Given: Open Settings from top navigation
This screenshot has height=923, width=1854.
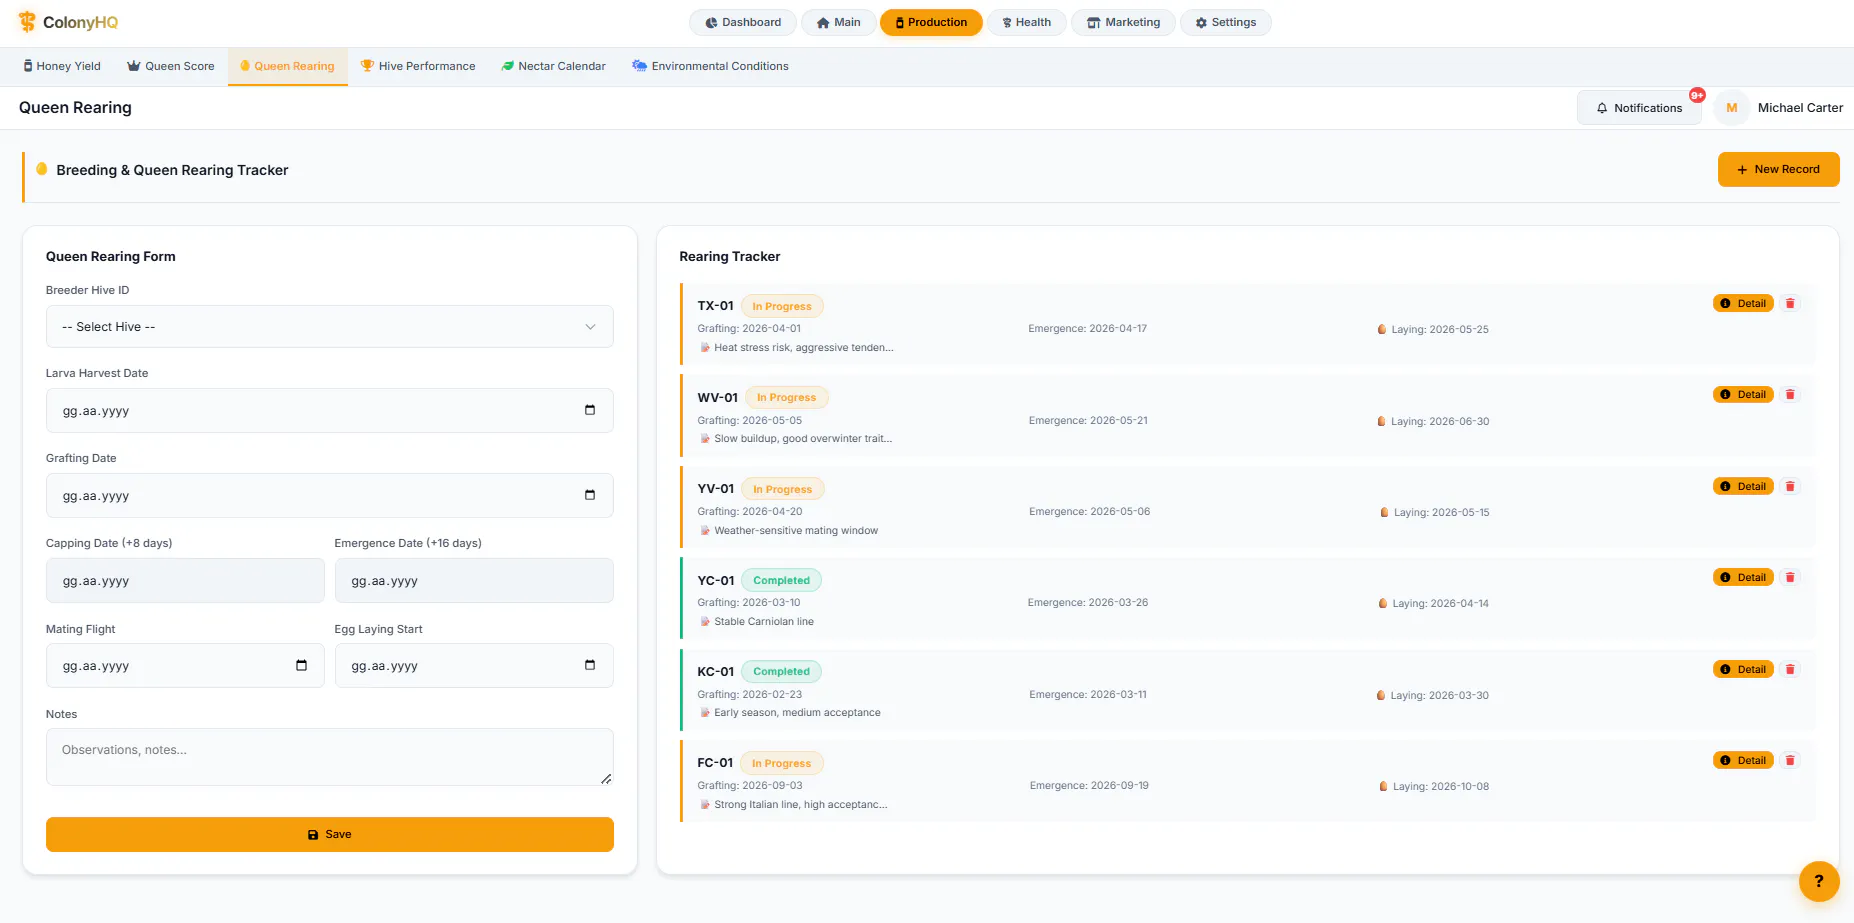Looking at the screenshot, I should coord(1225,22).
